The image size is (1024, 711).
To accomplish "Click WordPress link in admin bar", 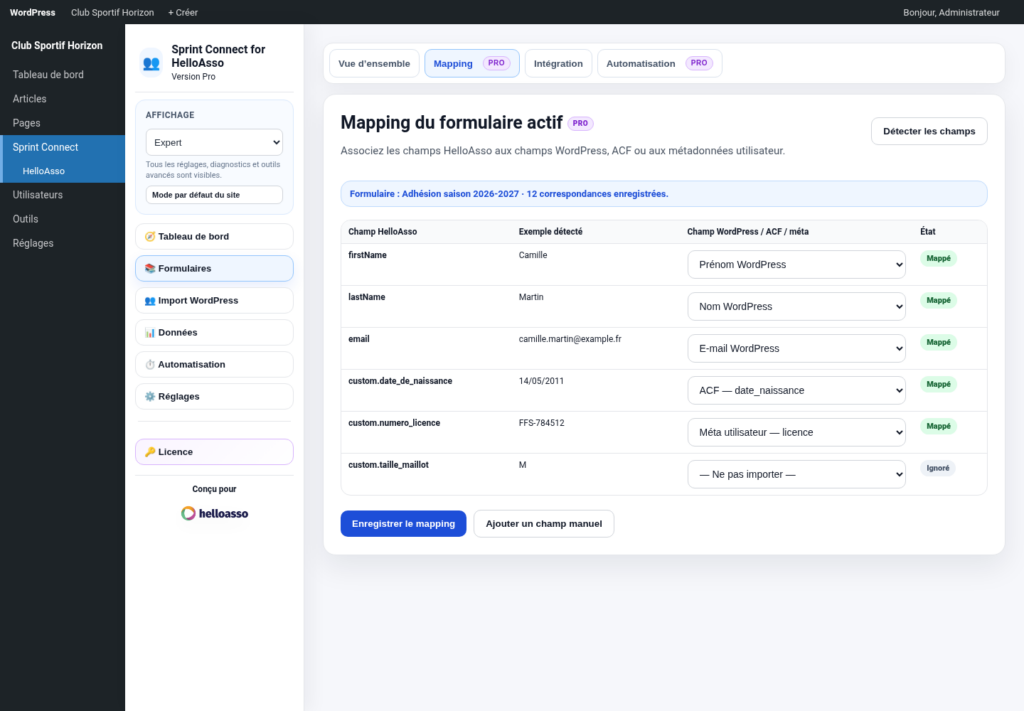I will click(33, 12).
